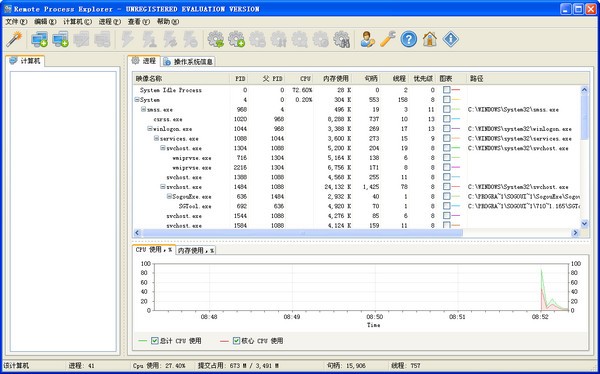Viewport: 600px width, 374px height.
Task: Click the blue question mark help icon
Action: click(x=408, y=39)
